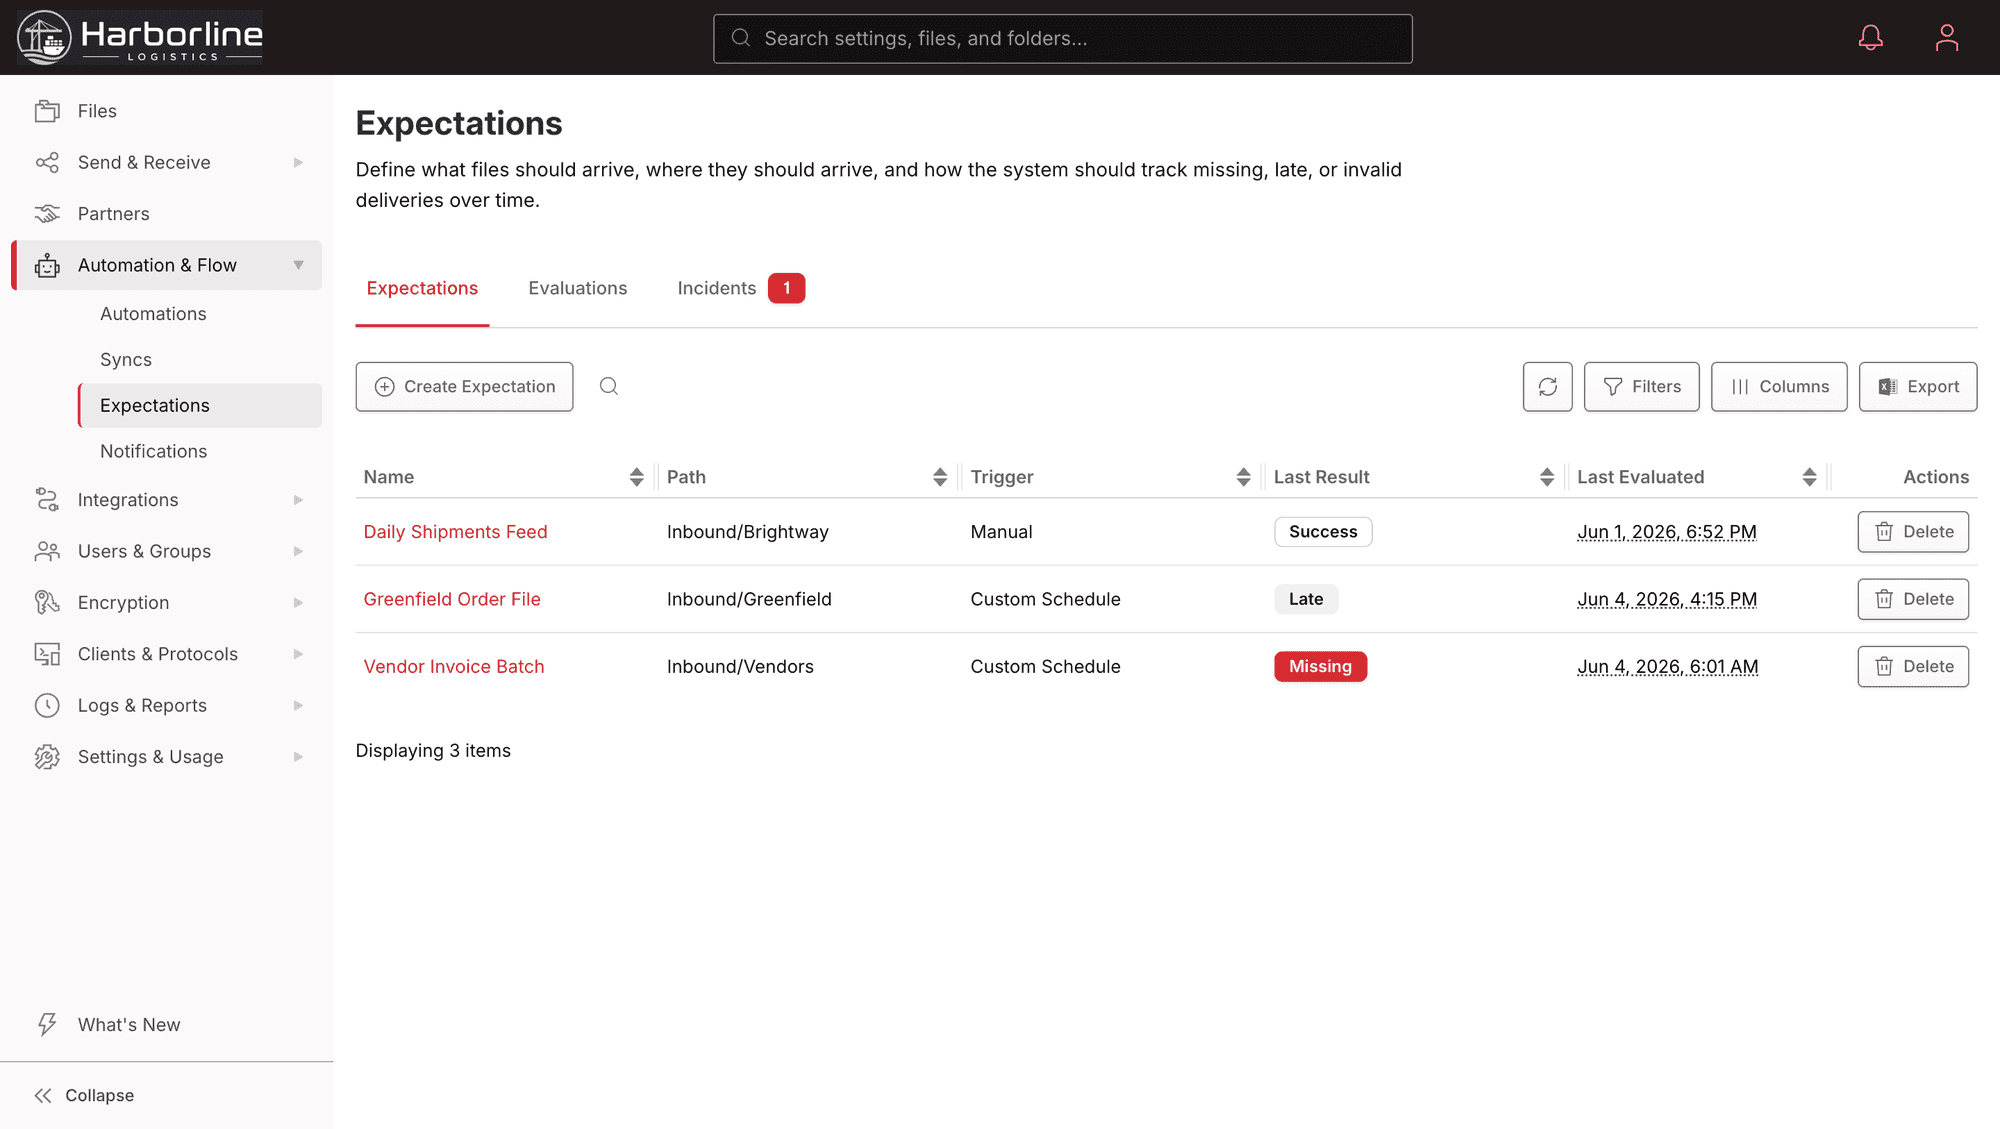This screenshot has width=2000, height=1129.
Task: Click the Jun 1, 2026, 6:52 PM timestamp
Action: pyautogui.click(x=1666, y=532)
